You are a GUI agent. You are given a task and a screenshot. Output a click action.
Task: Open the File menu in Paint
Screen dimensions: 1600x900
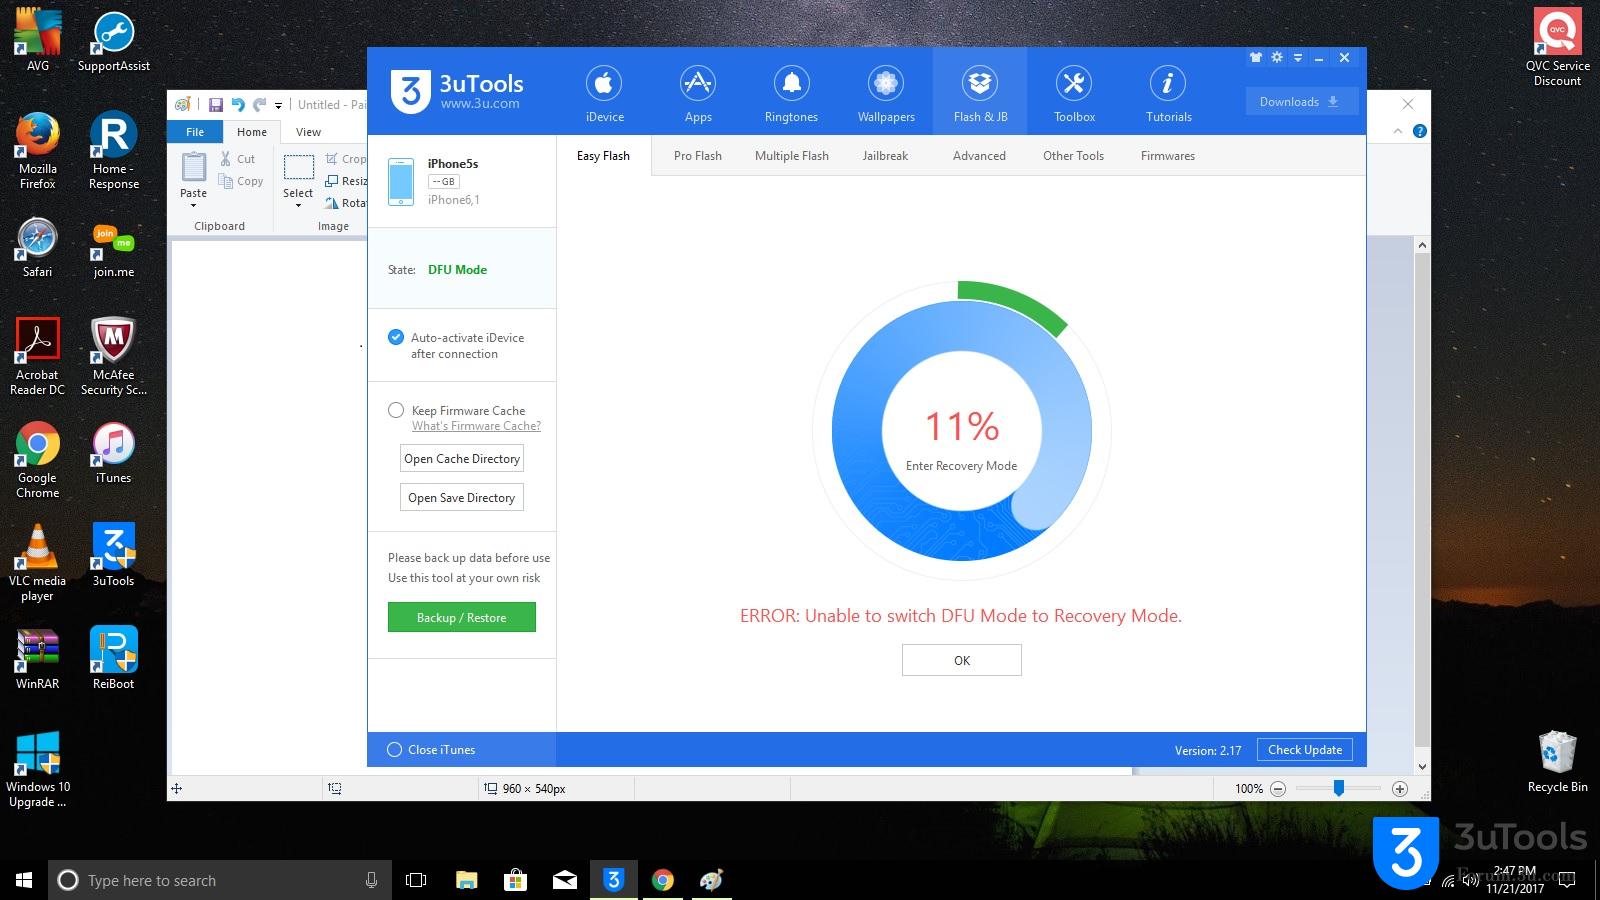pos(195,132)
